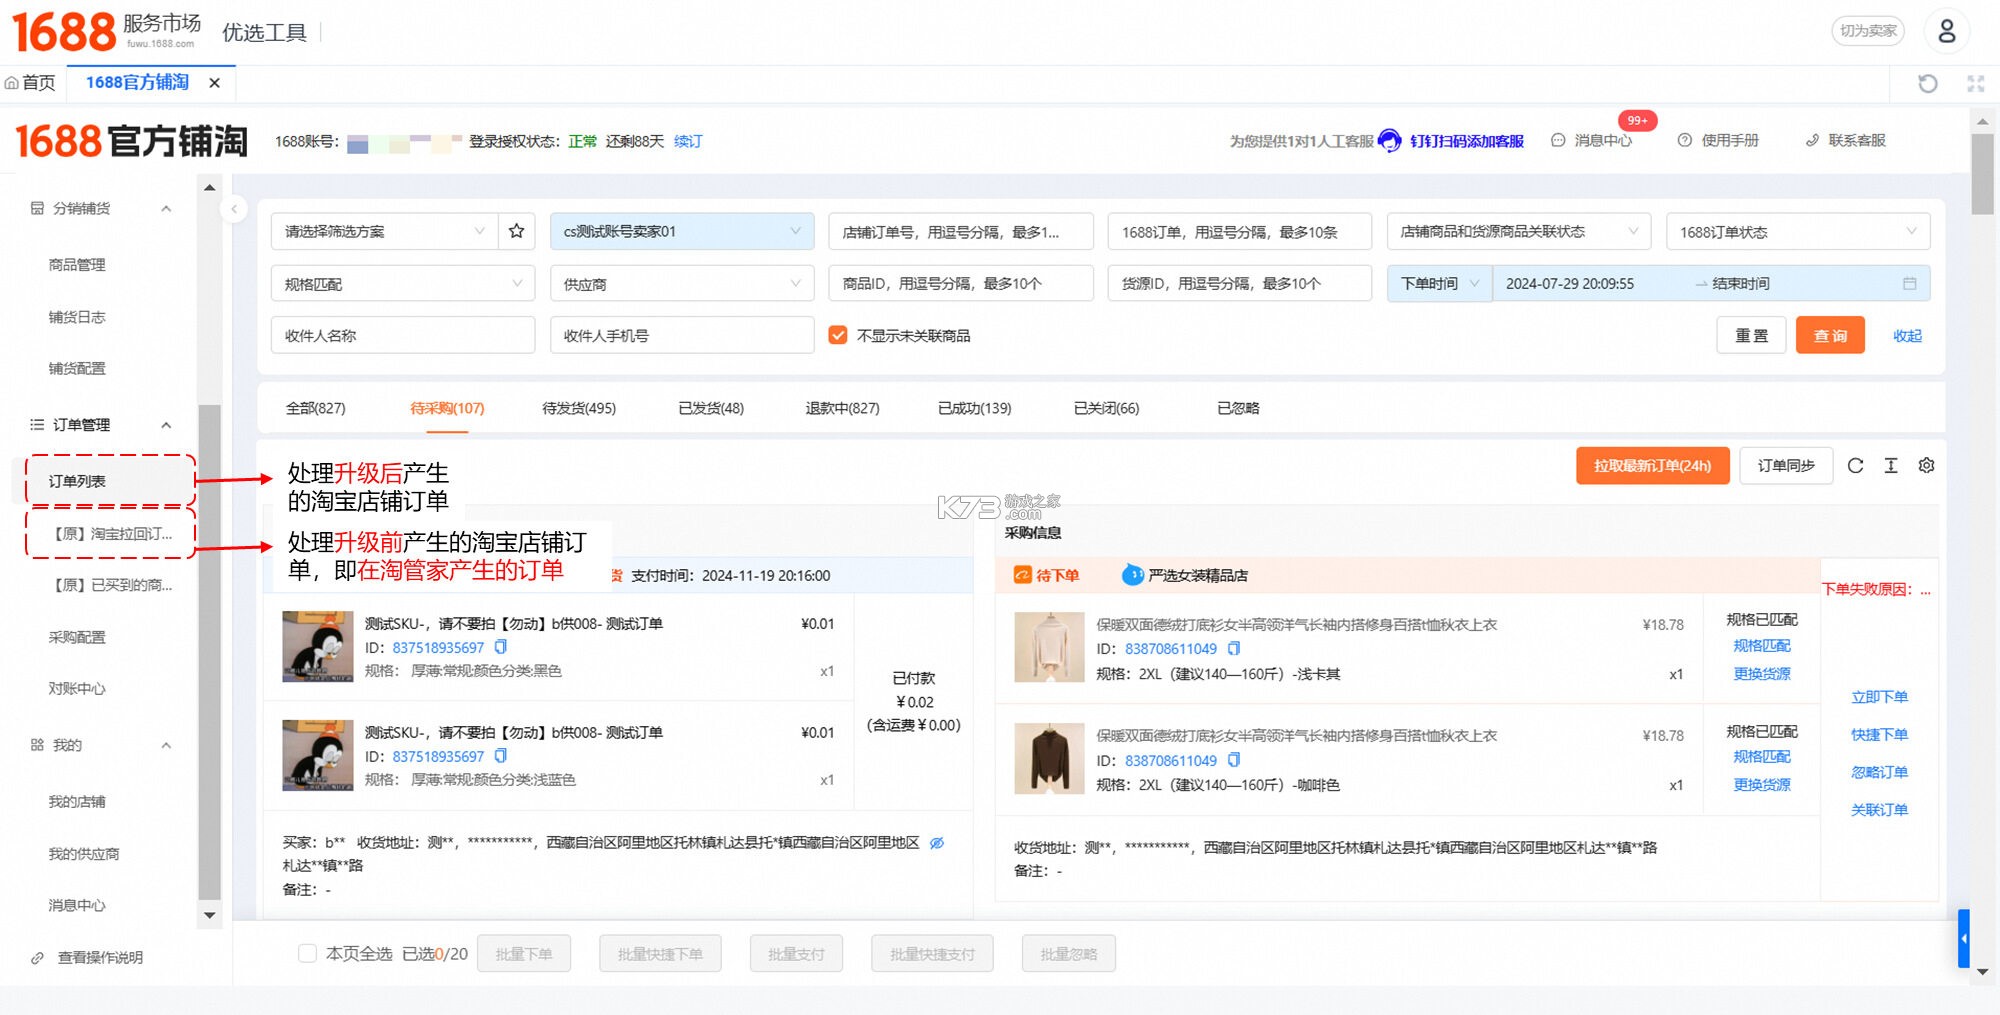
Task: Open 使用手册 help link
Action: click(1718, 141)
